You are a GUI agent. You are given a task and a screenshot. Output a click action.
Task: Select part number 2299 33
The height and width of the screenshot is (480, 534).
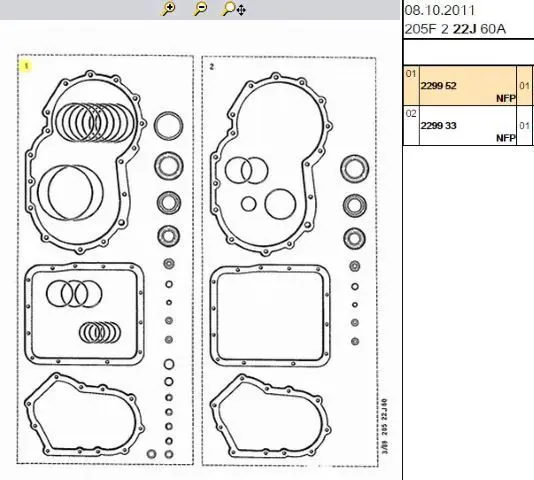(x=438, y=126)
